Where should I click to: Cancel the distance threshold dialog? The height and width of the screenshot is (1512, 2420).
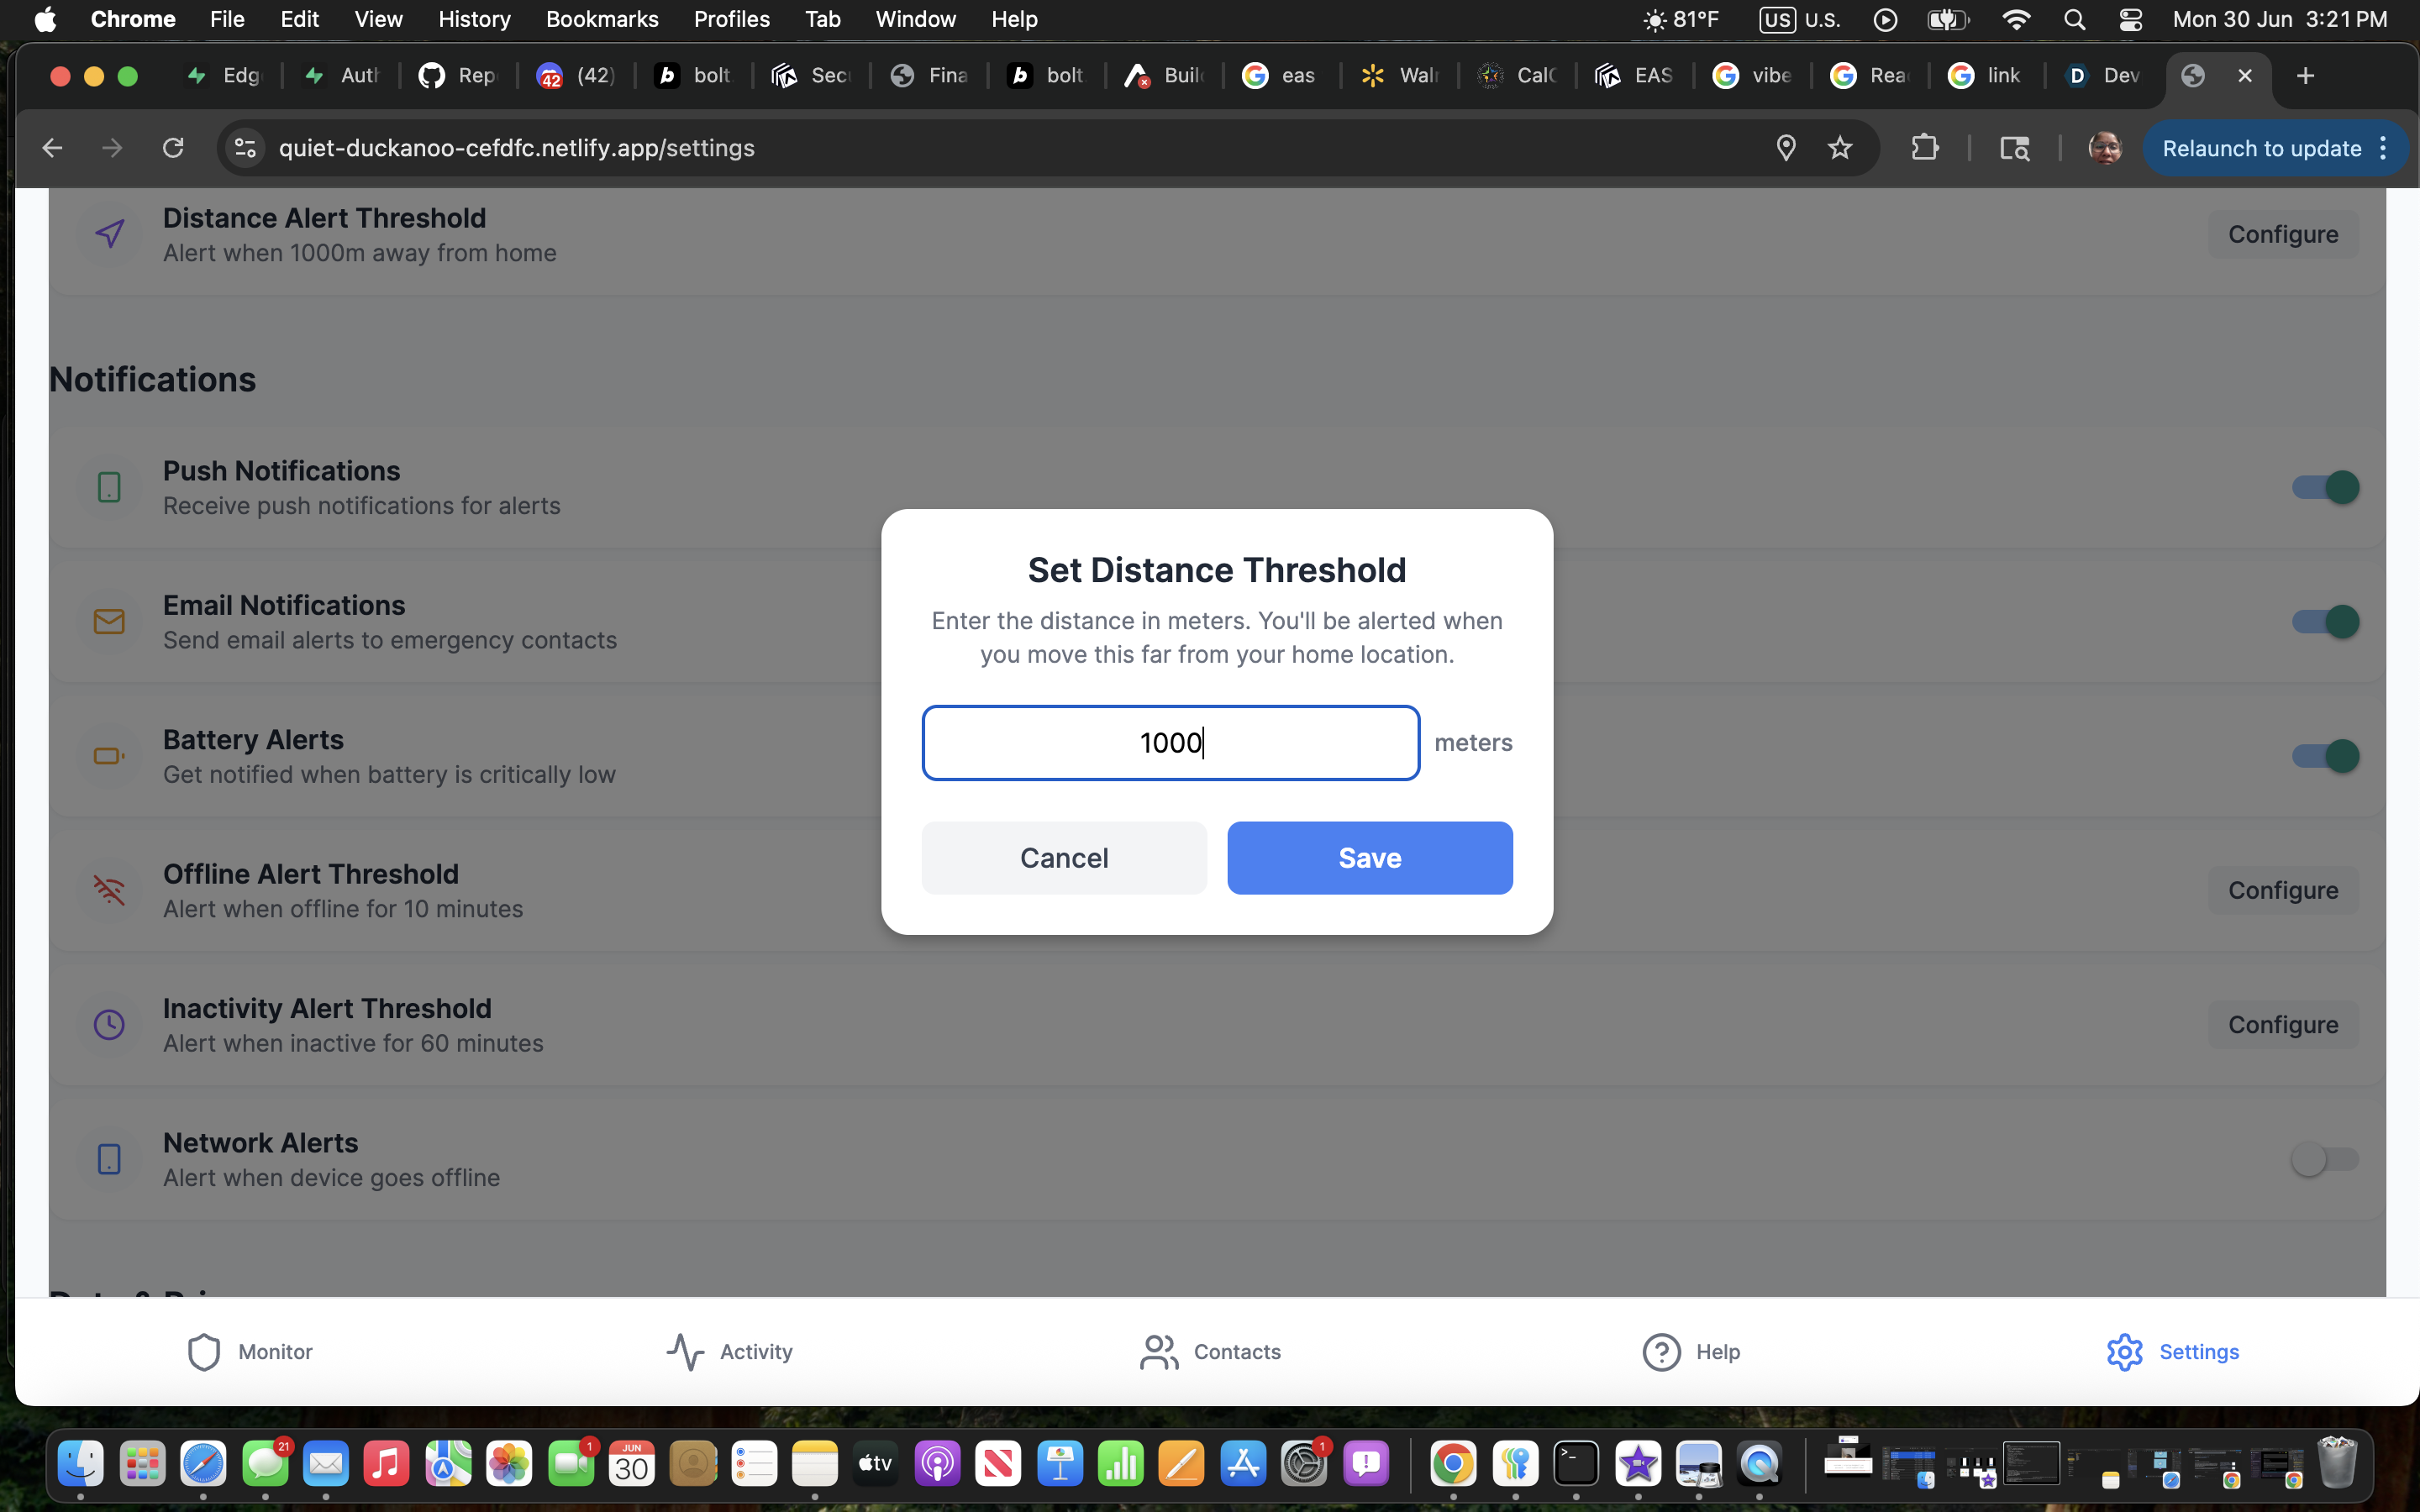1064,858
